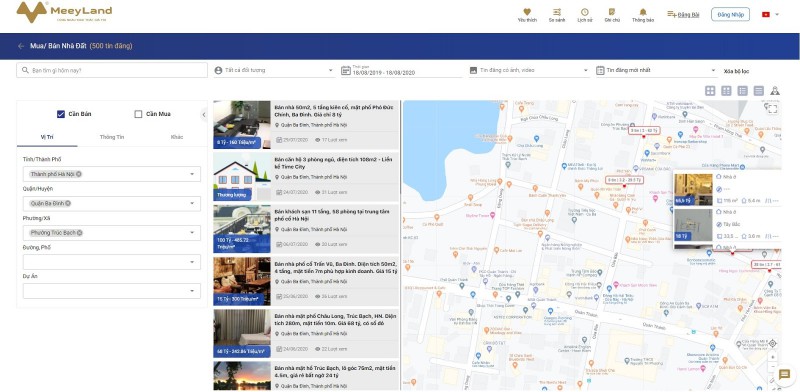The height and width of the screenshot is (392, 800).
Task: Open the Tin đăng mới nhất sort dropdown
Action: pos(656,70)
